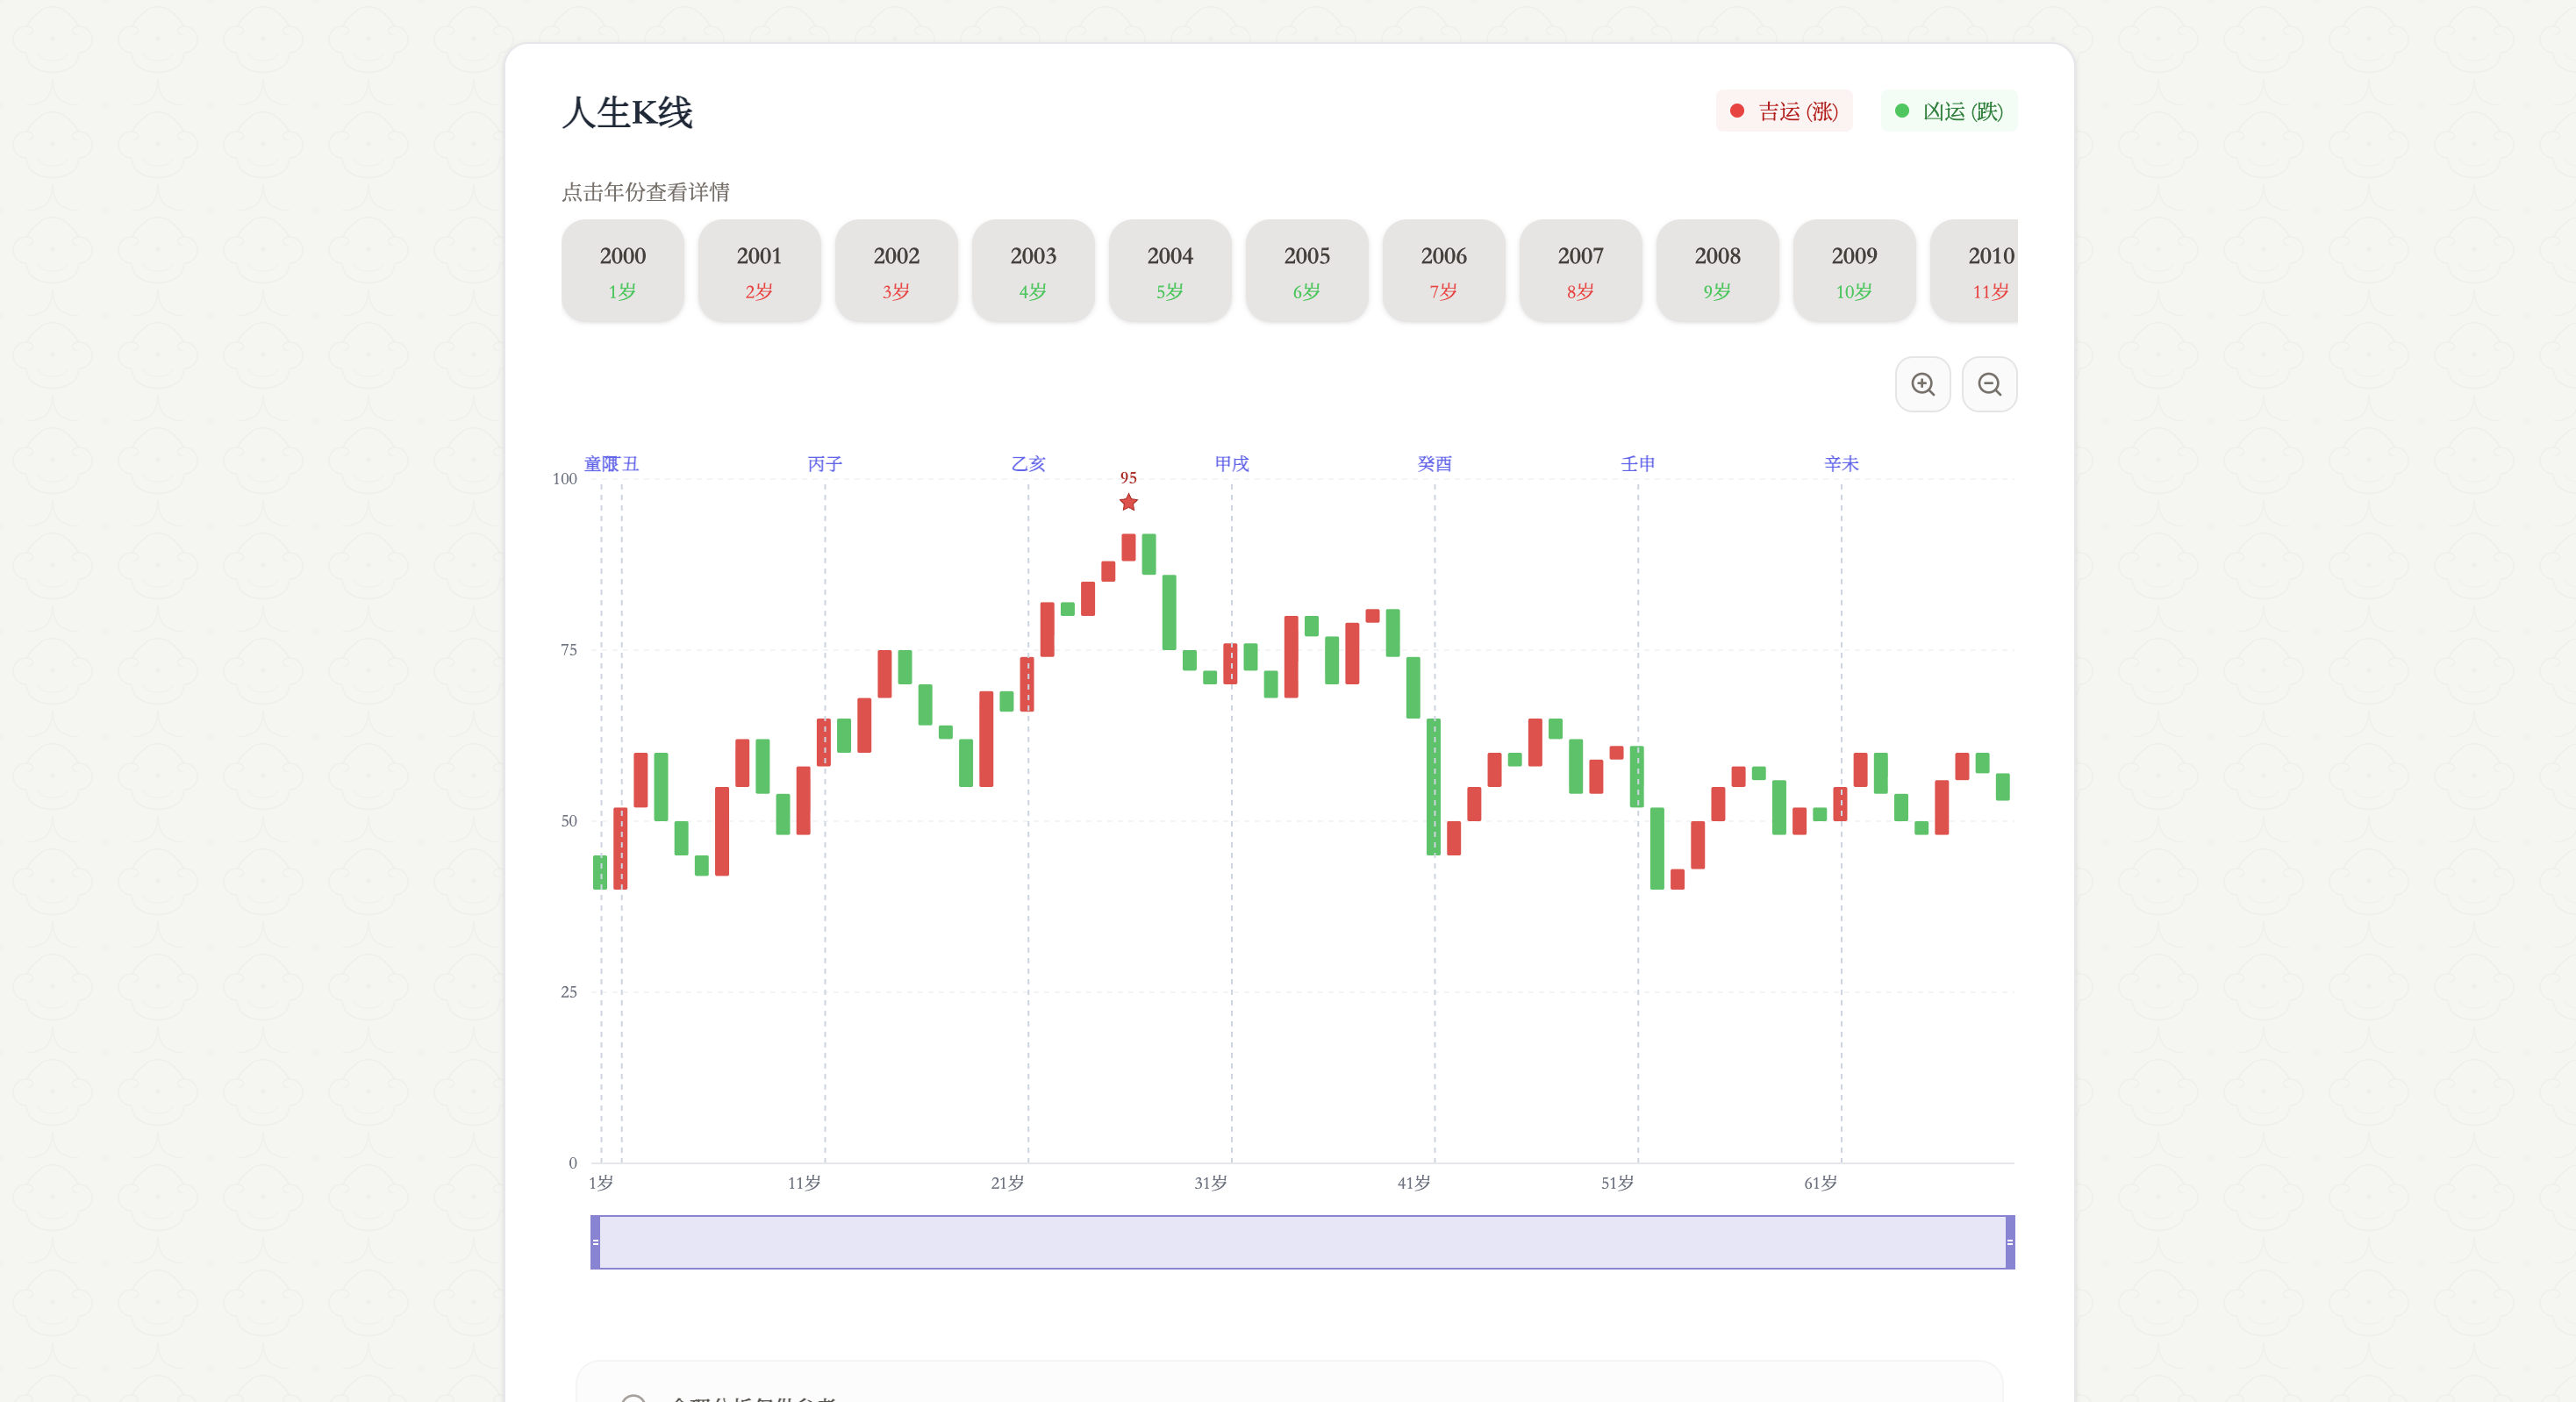The image size is (2576, 1402).
Task: Select the 2009 10岁 year card
Action: [1854, 271]
